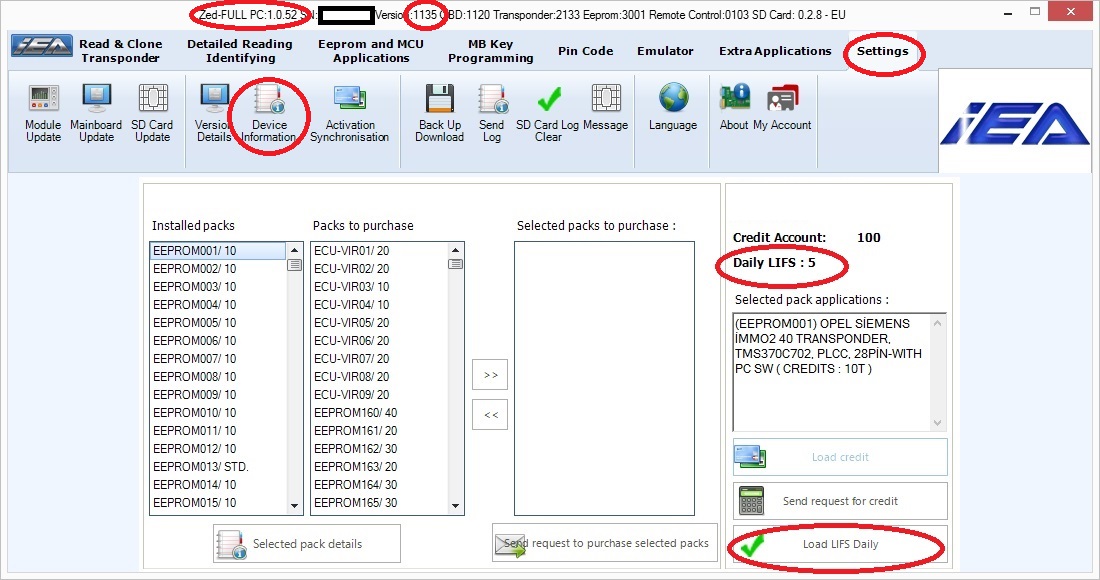This screenshot has height=580, width=1100.
Task: Click Send request for credit
Action: coord(840,501)
